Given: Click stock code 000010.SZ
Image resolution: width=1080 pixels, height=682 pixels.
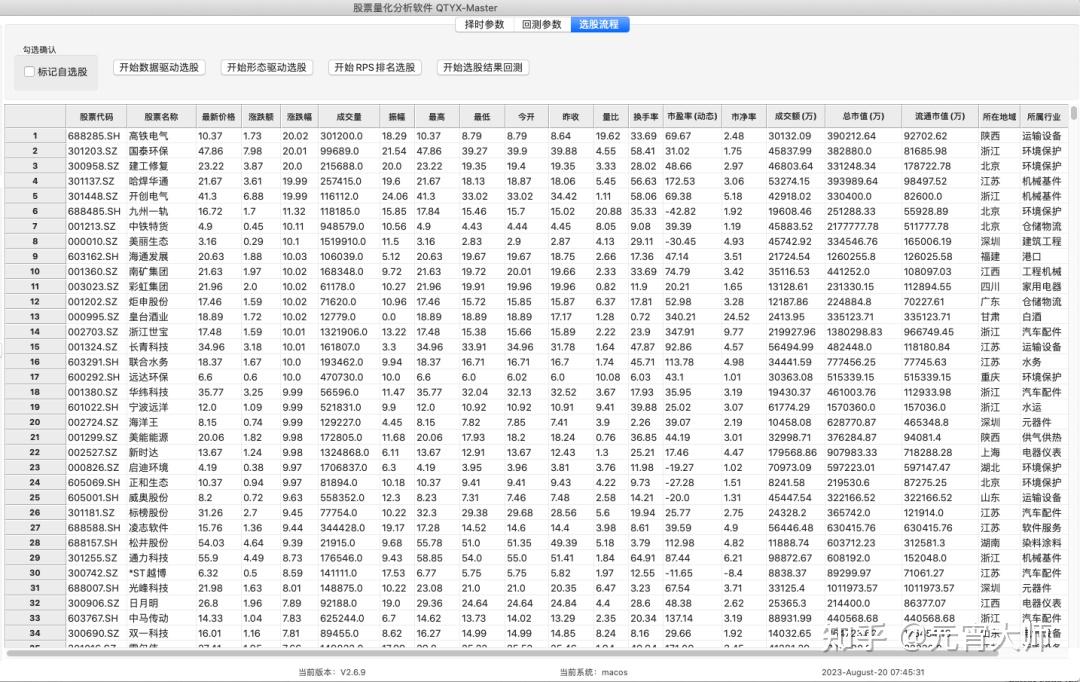Looking at the screenshot, I should (x=93, y=242).
